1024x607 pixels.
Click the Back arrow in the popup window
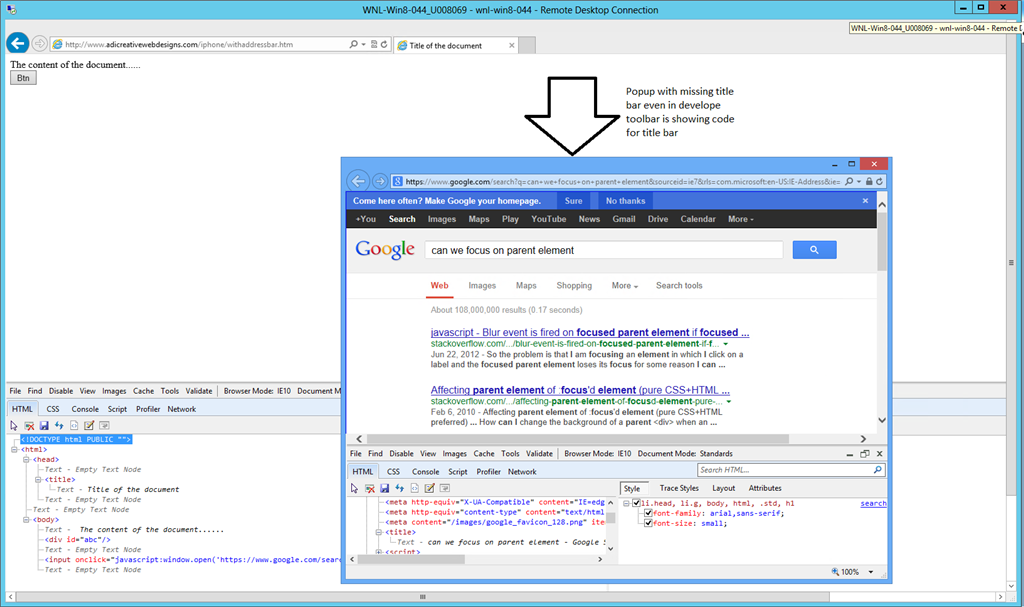358,181
